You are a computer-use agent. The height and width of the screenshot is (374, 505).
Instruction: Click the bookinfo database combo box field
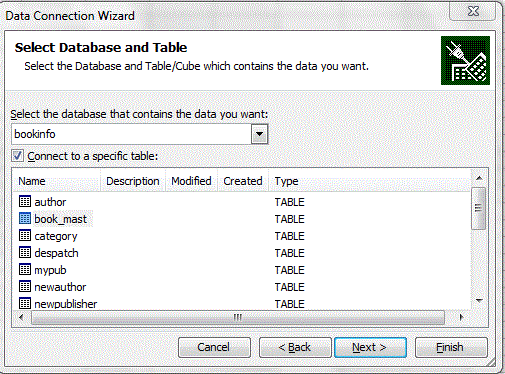coord(139,134)
